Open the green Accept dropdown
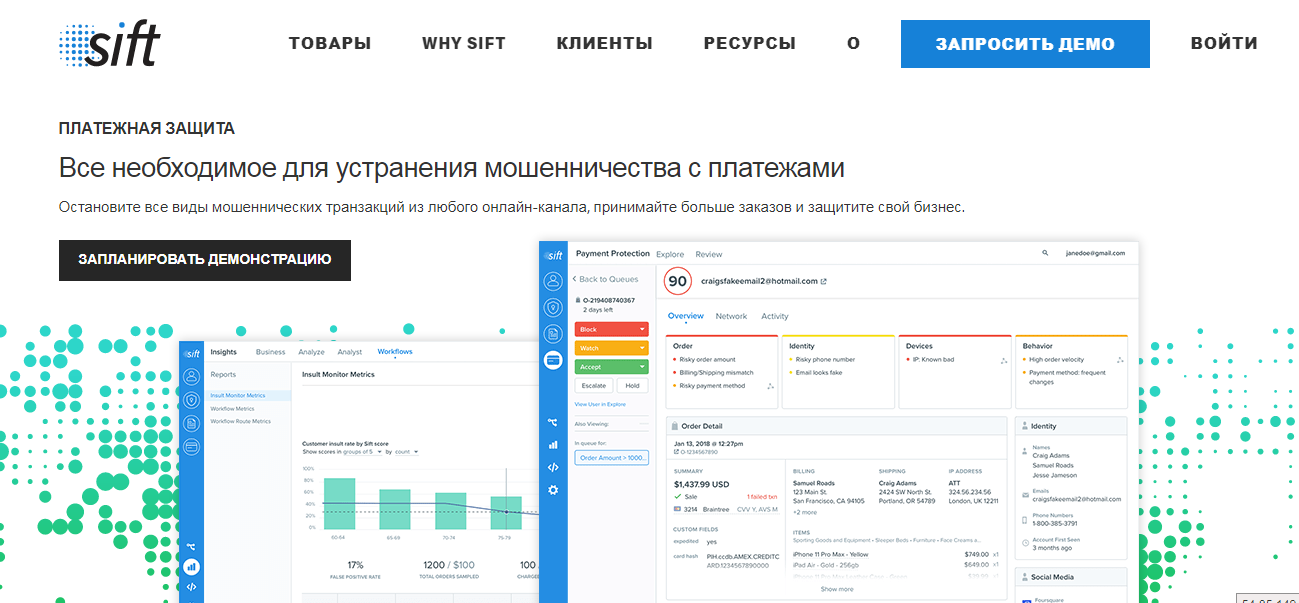Viewport: 1299px width, 603px height. 611,367
